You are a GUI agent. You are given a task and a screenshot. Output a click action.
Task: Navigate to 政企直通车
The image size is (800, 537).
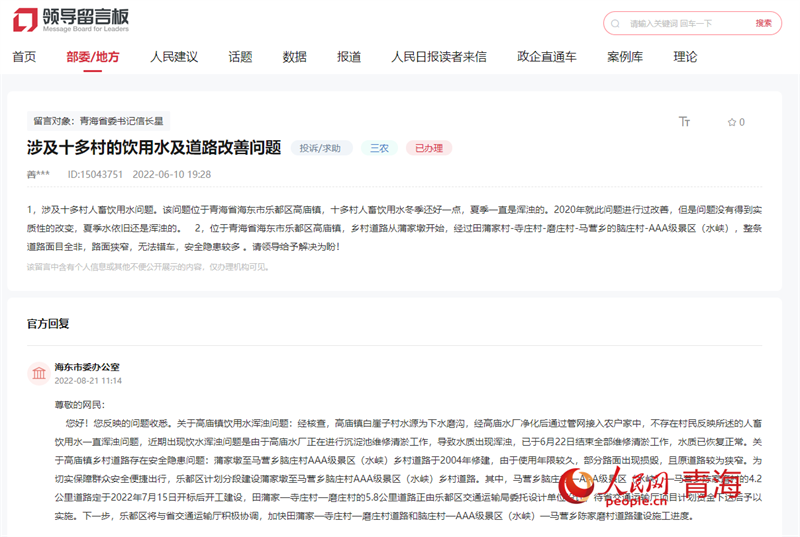click(x=547, y=57)
